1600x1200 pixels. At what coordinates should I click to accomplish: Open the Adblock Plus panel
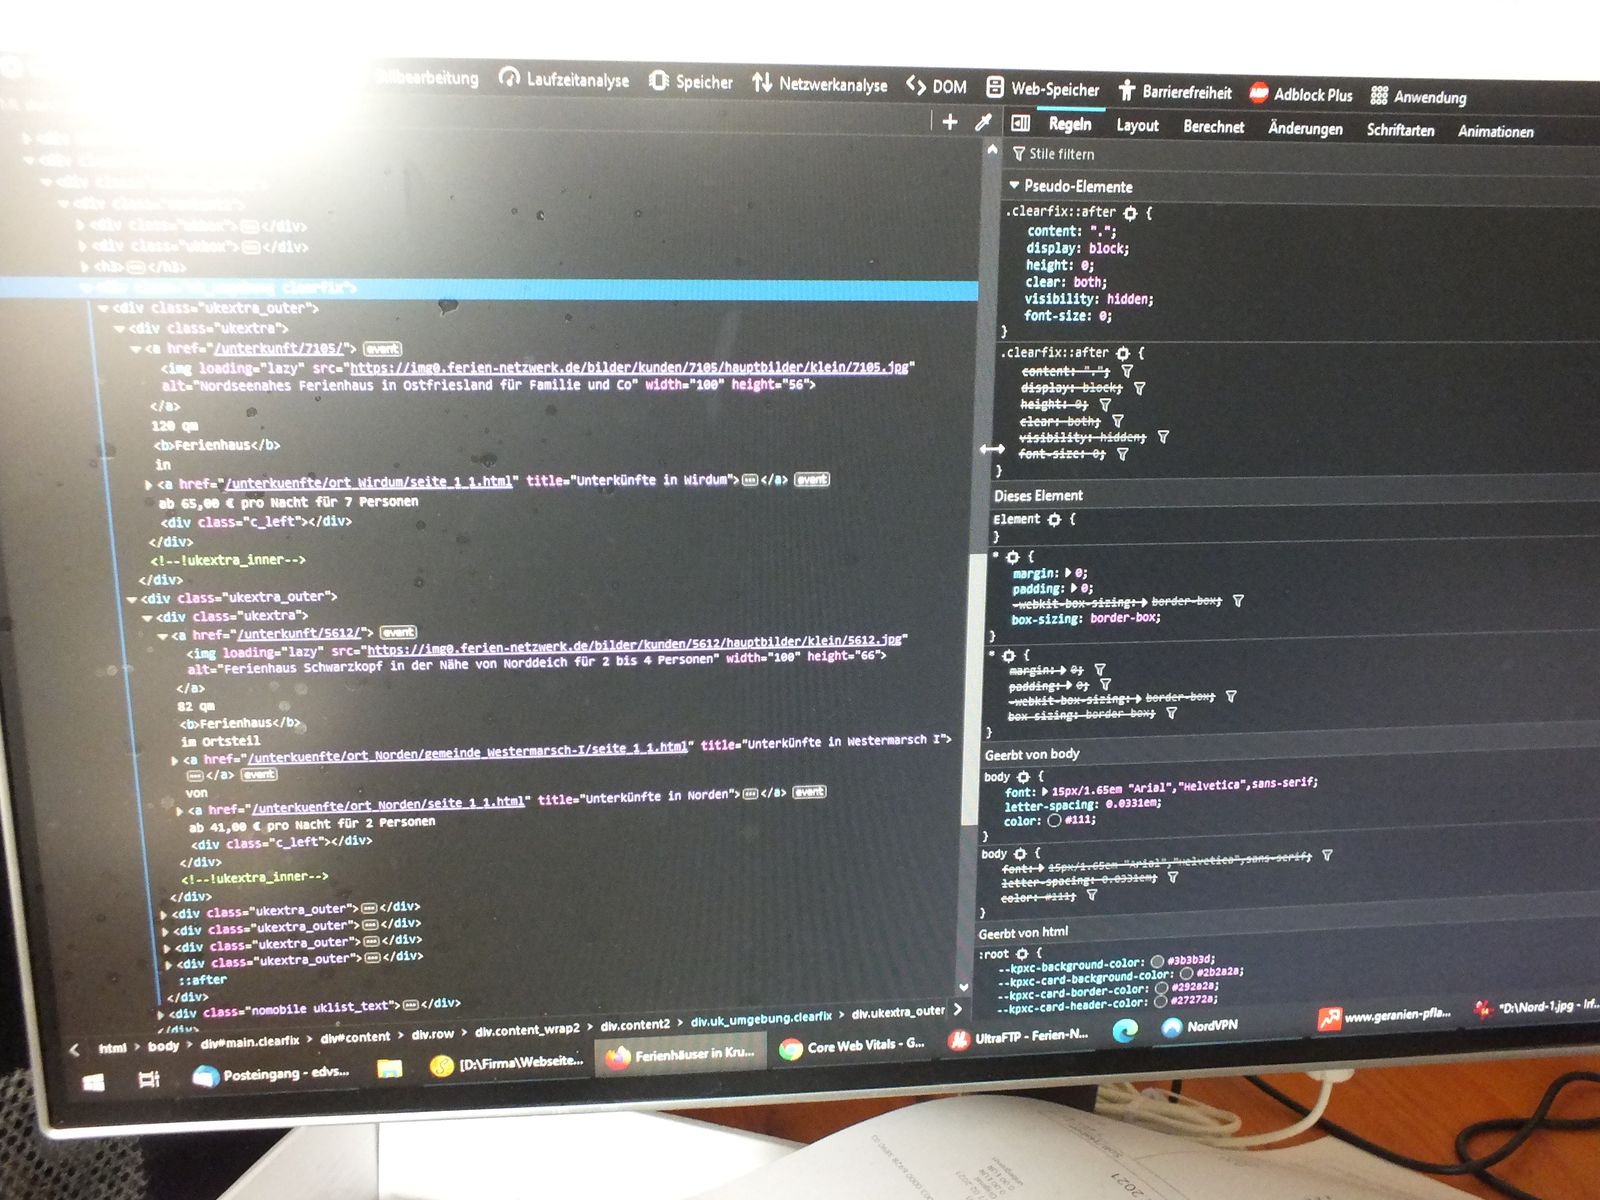1301,95
